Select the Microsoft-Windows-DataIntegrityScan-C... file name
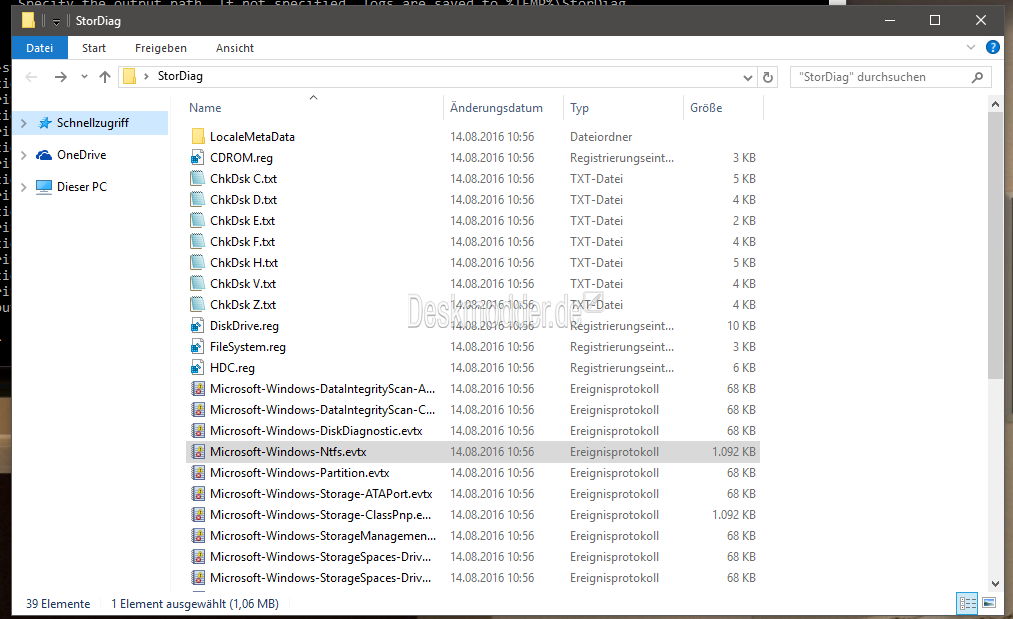Screen dimensions: 1013x619 pos(322,410)
